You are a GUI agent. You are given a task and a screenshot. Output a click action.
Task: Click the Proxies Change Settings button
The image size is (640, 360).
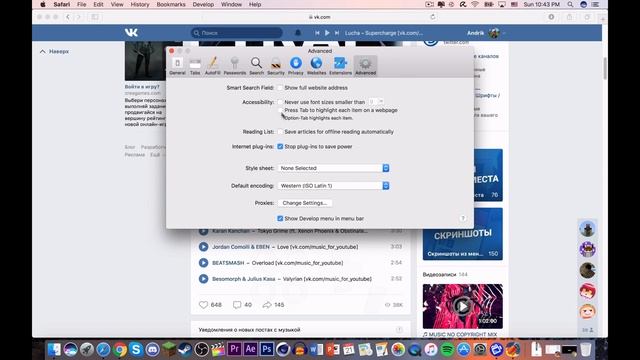[305, 203]
